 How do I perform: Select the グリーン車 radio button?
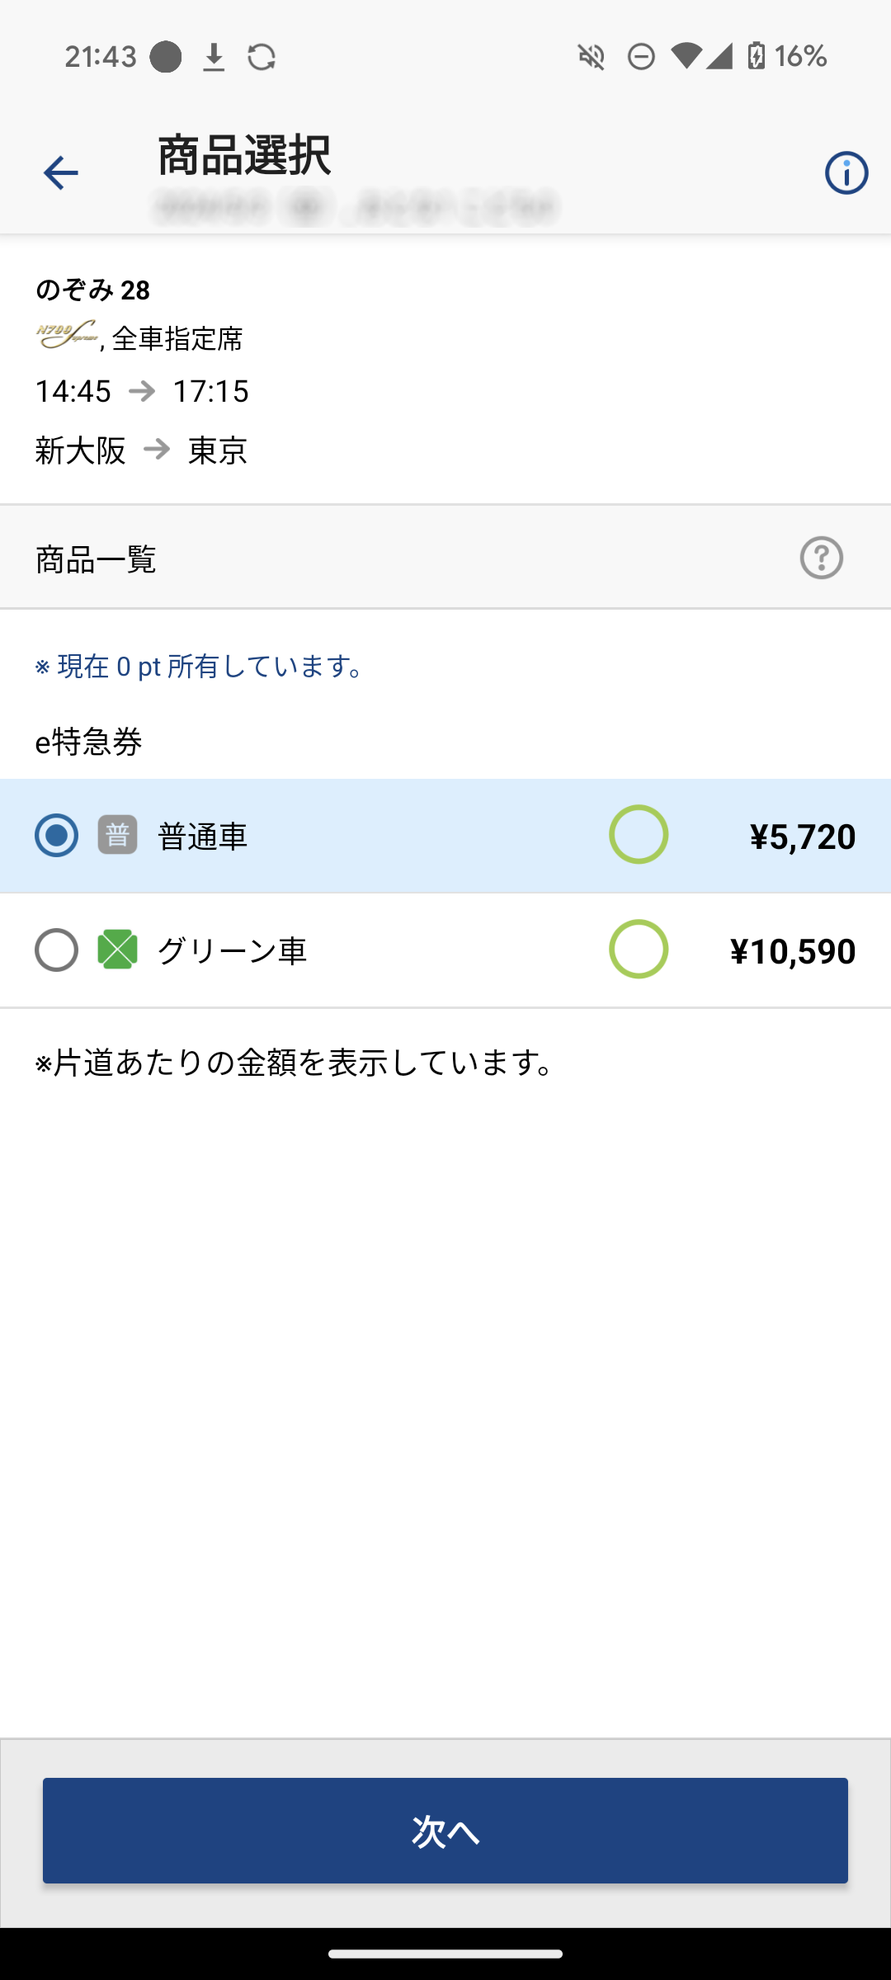point(57,950)
